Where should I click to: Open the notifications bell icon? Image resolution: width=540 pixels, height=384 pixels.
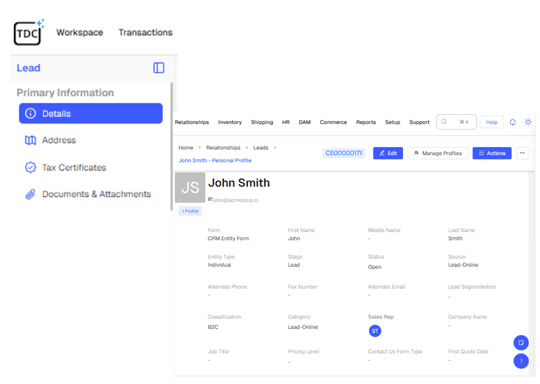512,122
